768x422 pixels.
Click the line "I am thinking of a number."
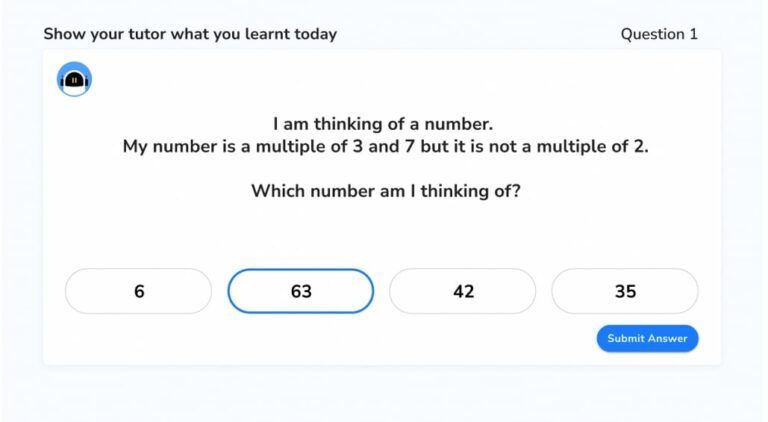[x=384, y=124]
